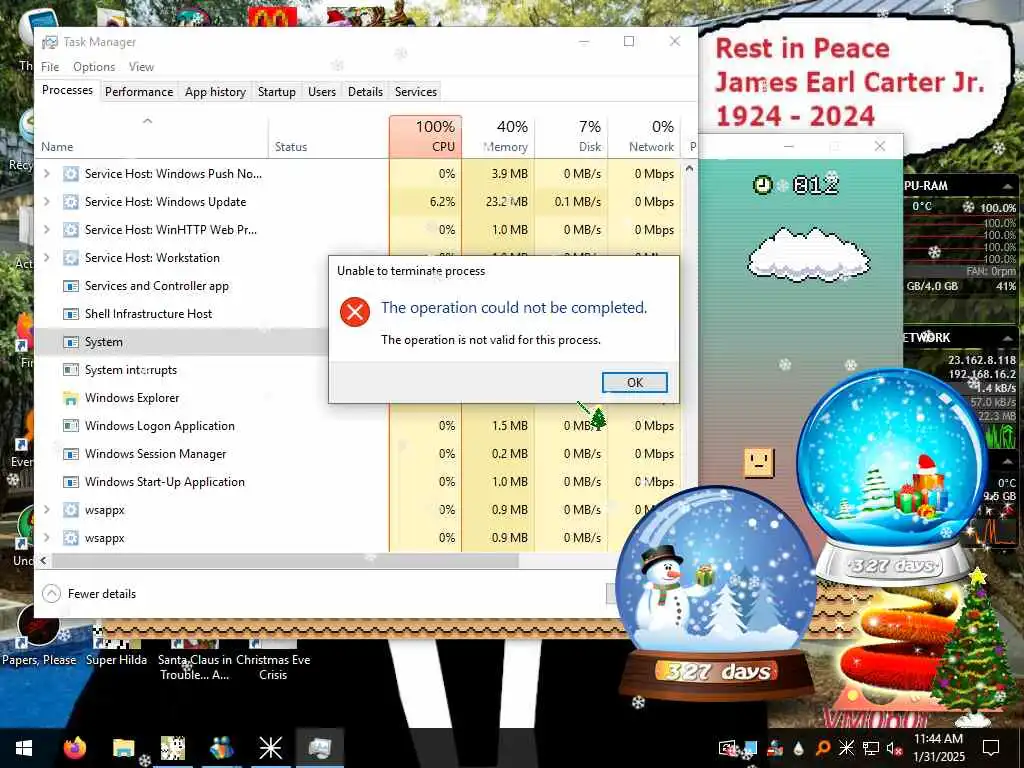The height and width of the screenshot is (768, 1024).
Task: Click the orange magnifier tray icon
Action: click(x=823, y=748)
